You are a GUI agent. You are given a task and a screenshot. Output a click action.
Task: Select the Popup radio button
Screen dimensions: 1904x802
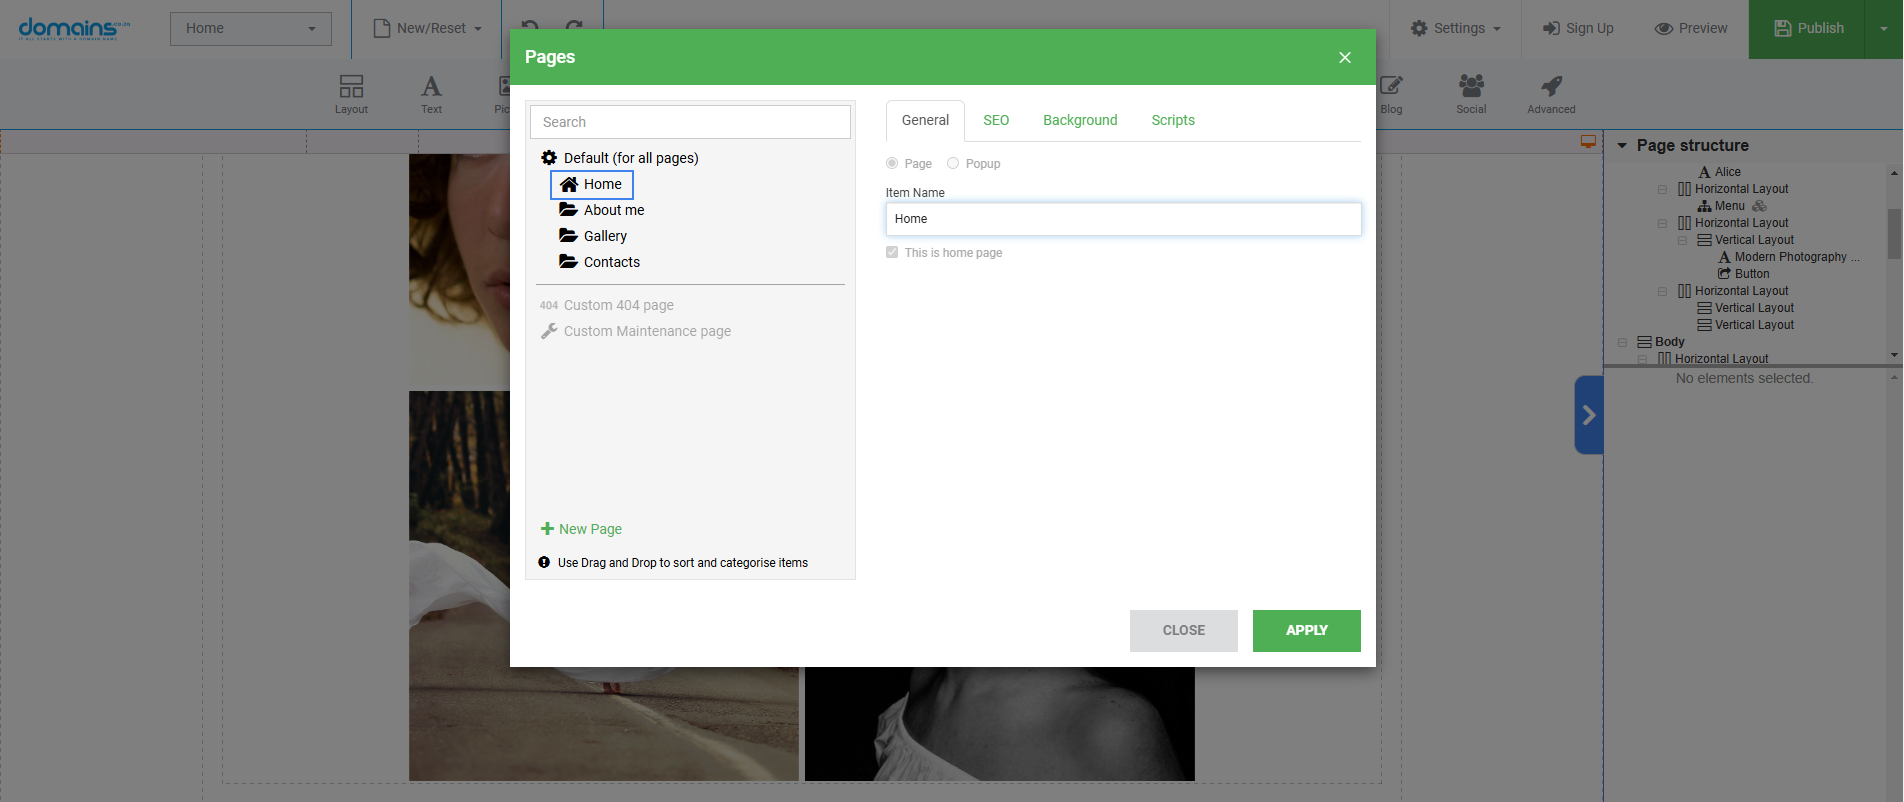click(x=953, y=164)
